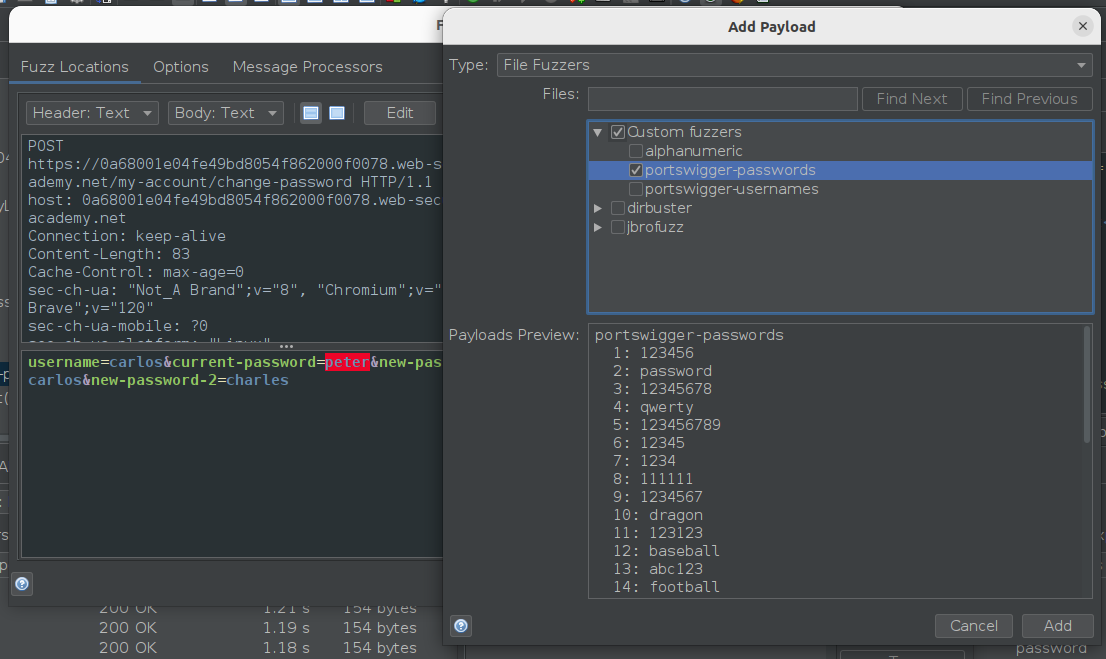Click the Payloads Preview vertical scrollbar

click(x=1087, y=385)
